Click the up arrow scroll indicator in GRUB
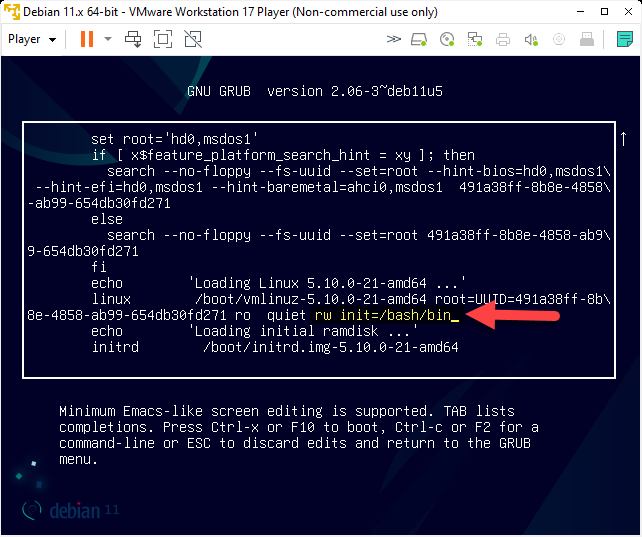Screen dimensions: 642x537 624,139
